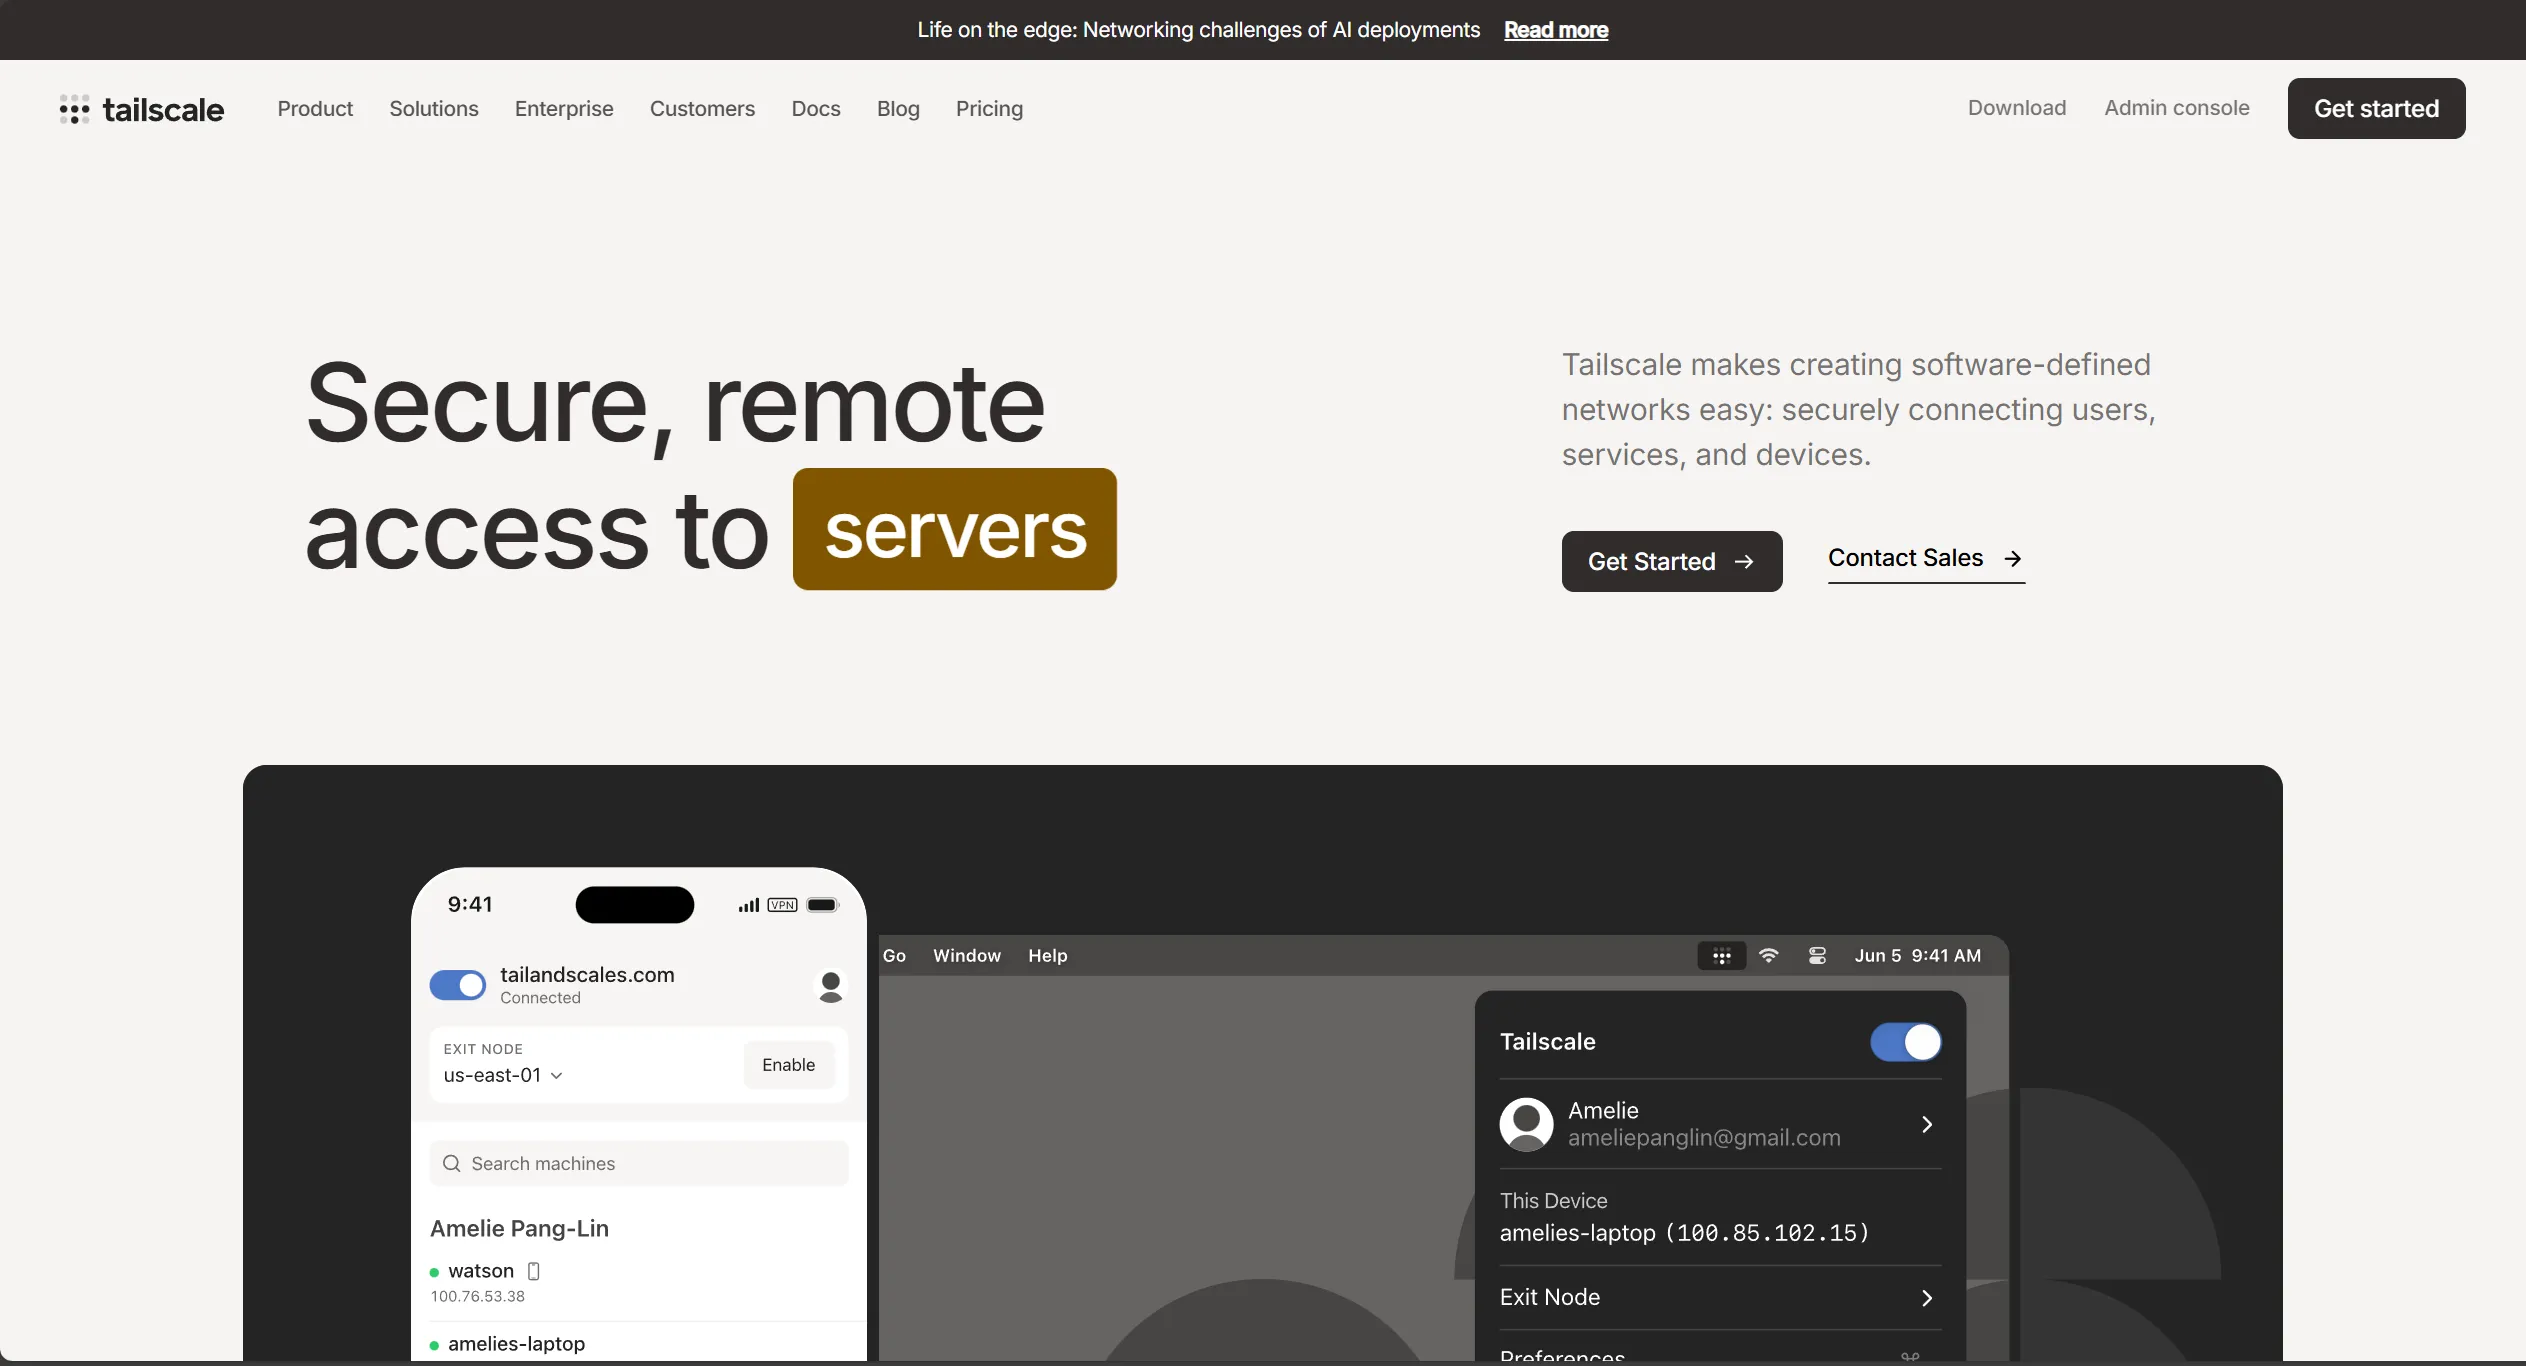
Task: Click the user profile icon in the phone mockup
Action: pos(830,986)
